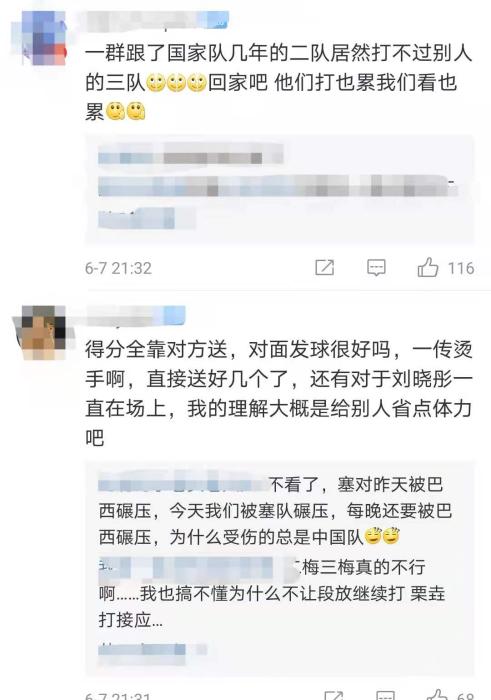Tap the thumbs-up icon showing 68 likes
The image size is (491, 700).
coord(437,696)
